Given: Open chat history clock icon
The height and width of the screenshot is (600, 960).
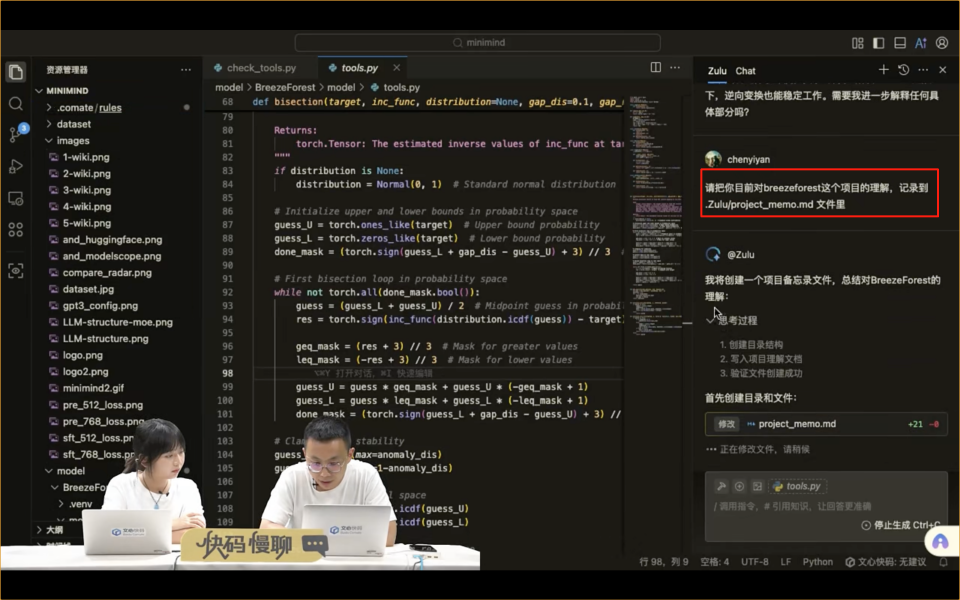Looking at the screenshot, I should click(904, 70).
